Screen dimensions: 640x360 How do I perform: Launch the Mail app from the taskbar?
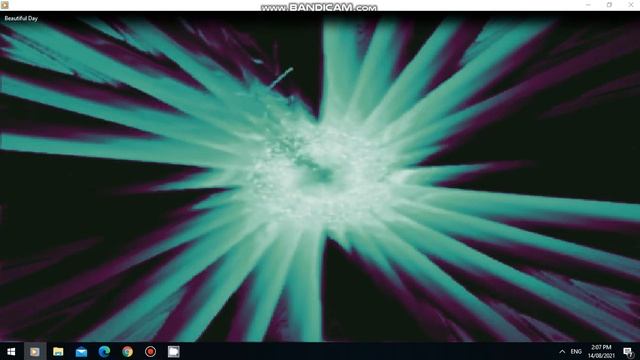(81, 351)
